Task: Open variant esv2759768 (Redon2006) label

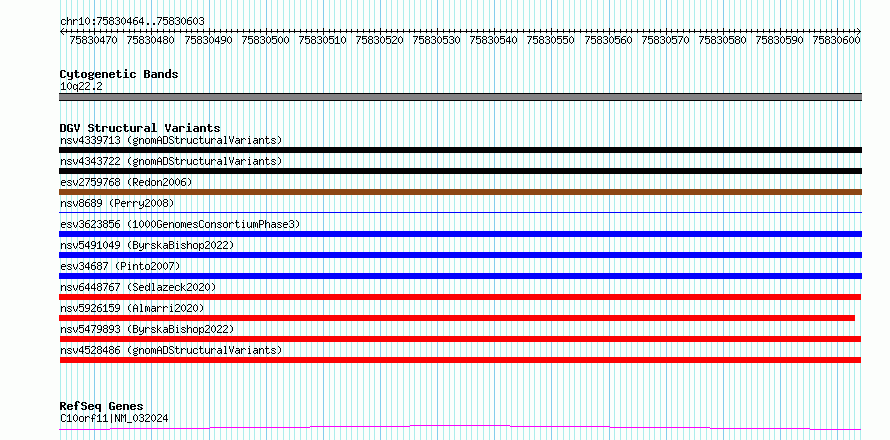Action: click(126, 182)
